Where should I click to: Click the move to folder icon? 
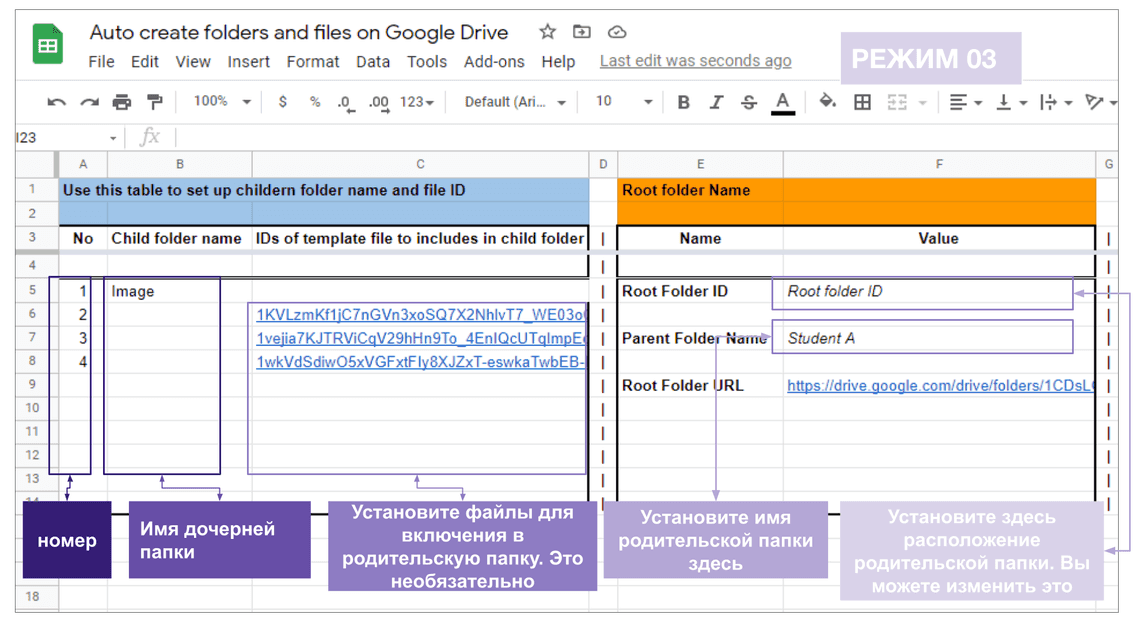tap(582, 32)
